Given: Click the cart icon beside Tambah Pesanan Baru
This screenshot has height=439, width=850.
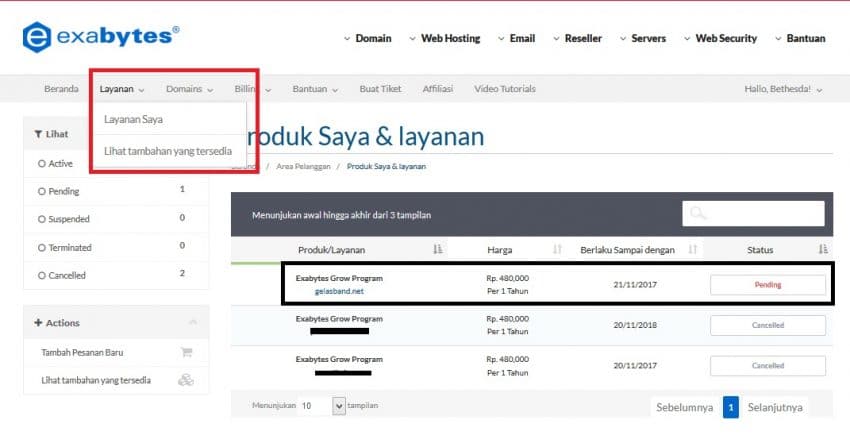Looking at the screenshot, I should click(187, 352).
